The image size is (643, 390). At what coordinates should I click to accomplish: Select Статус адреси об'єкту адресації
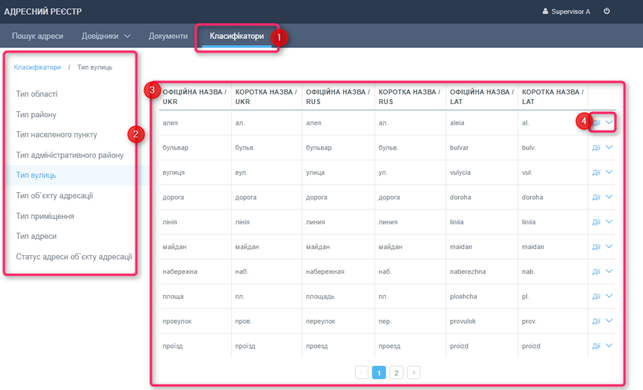[x=74, y=257]
